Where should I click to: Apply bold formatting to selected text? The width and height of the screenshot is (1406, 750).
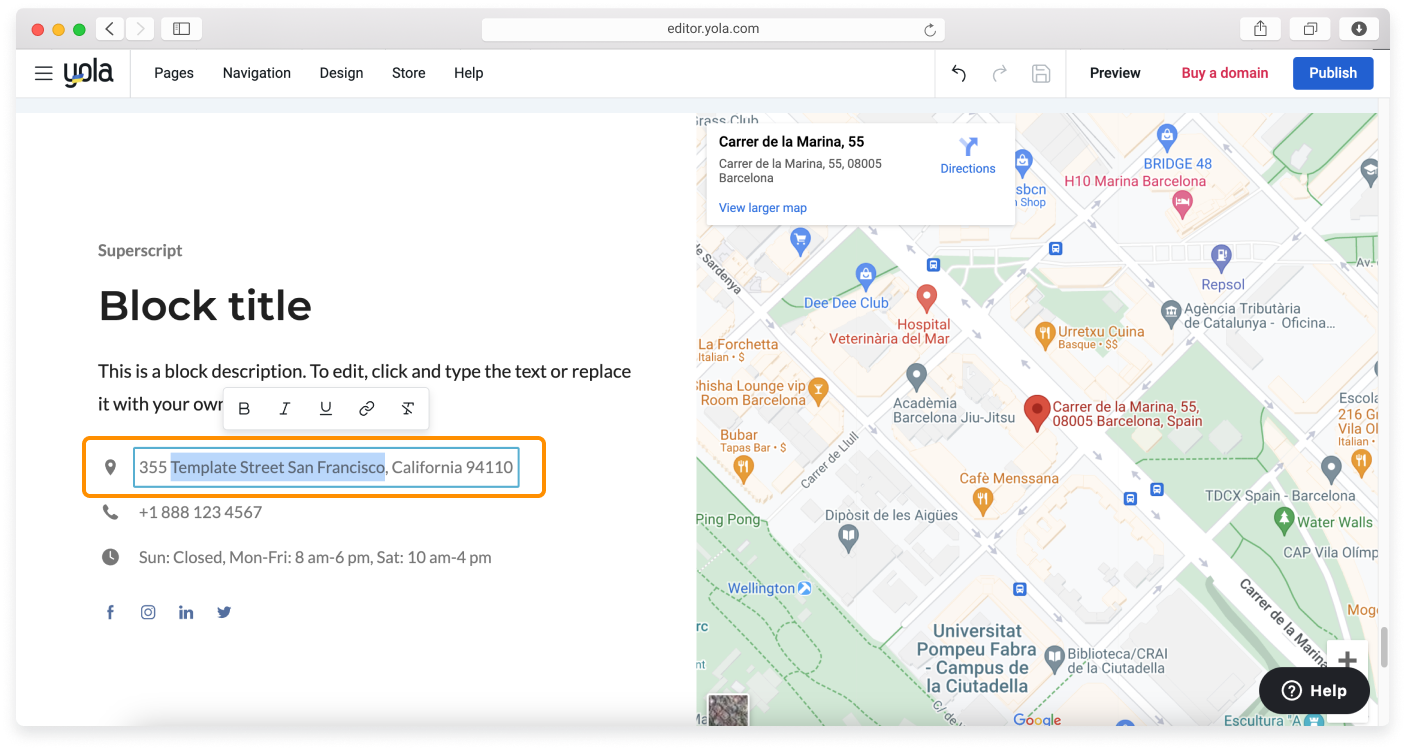coord(244,409)
